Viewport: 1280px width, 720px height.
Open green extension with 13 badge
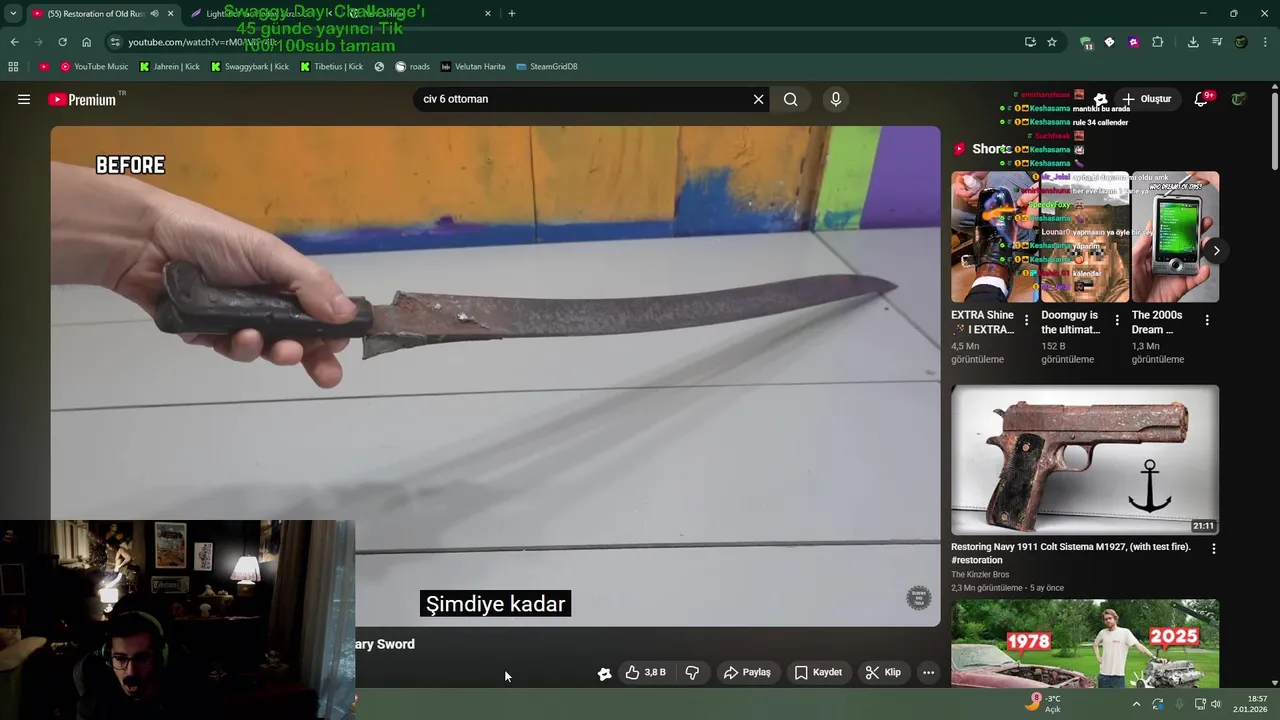click(x=1086, y=42)
